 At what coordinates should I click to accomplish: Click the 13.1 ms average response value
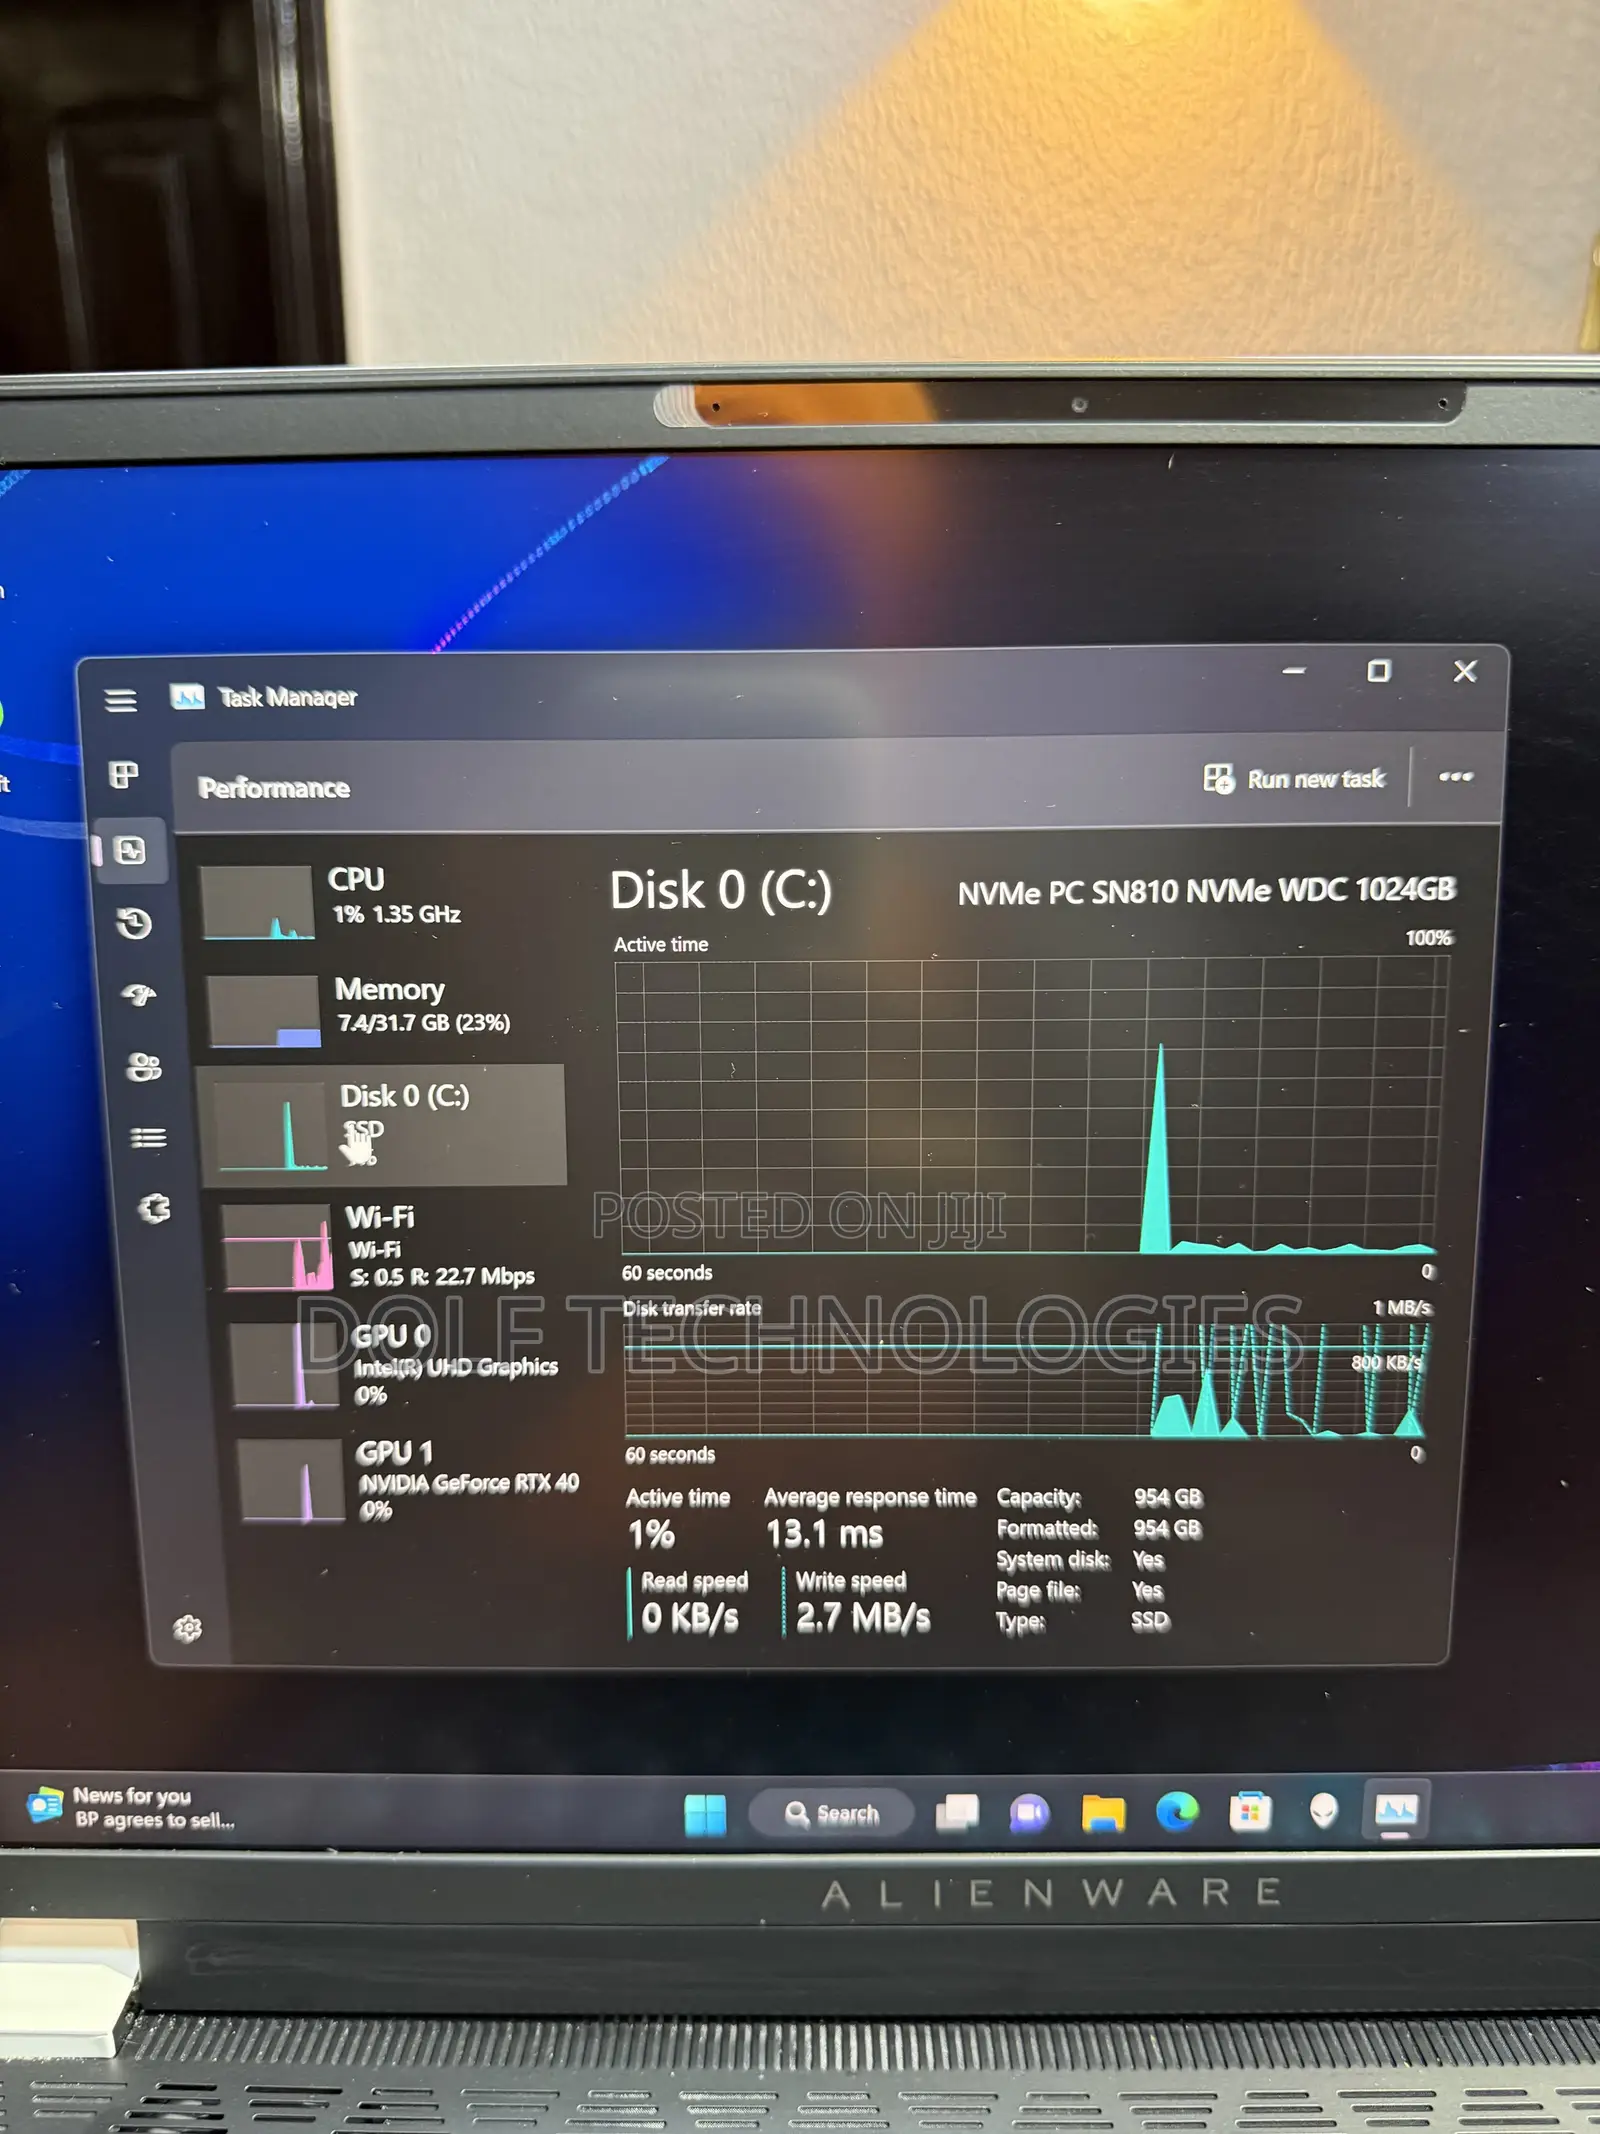[x=824, y=1534]
